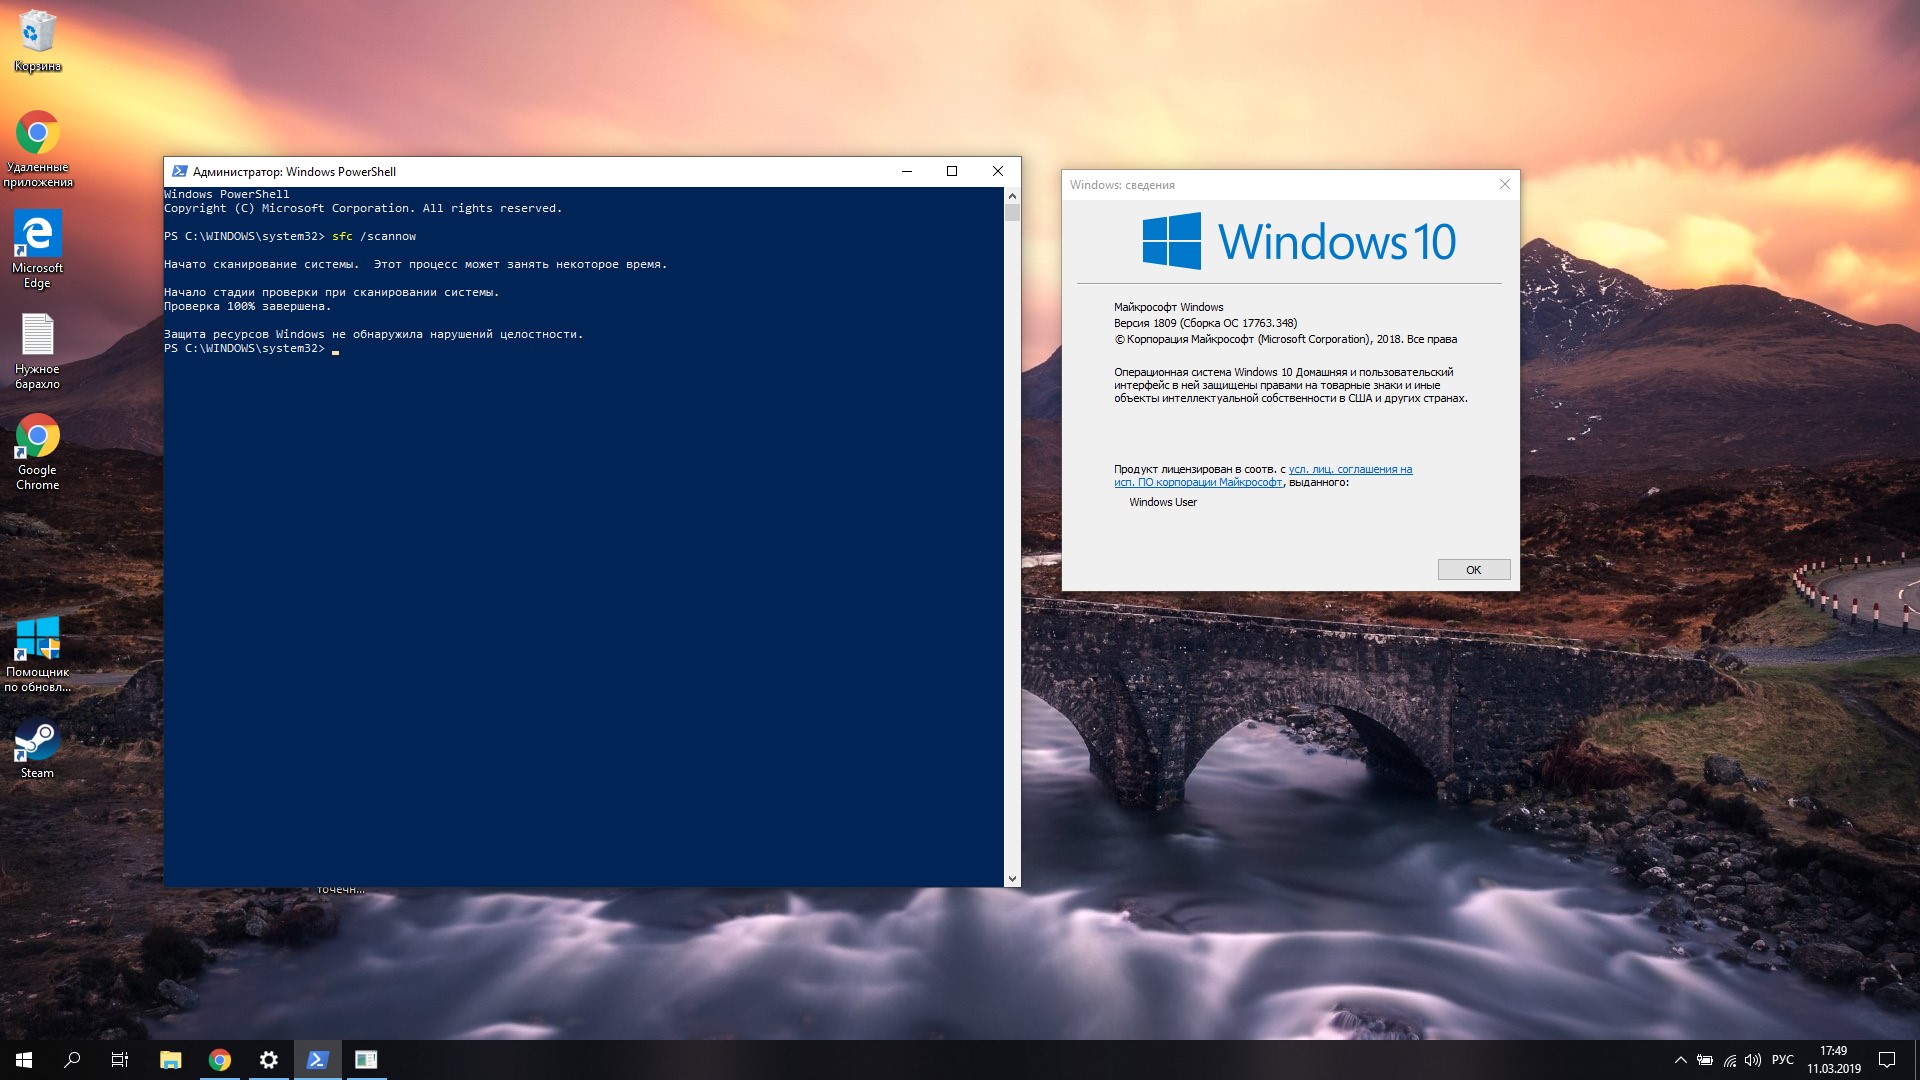Switch to Chrome on the taskbar
Viewport: 1920px width, 1080px height.
pyautogui.click(x=220, y=1059)
